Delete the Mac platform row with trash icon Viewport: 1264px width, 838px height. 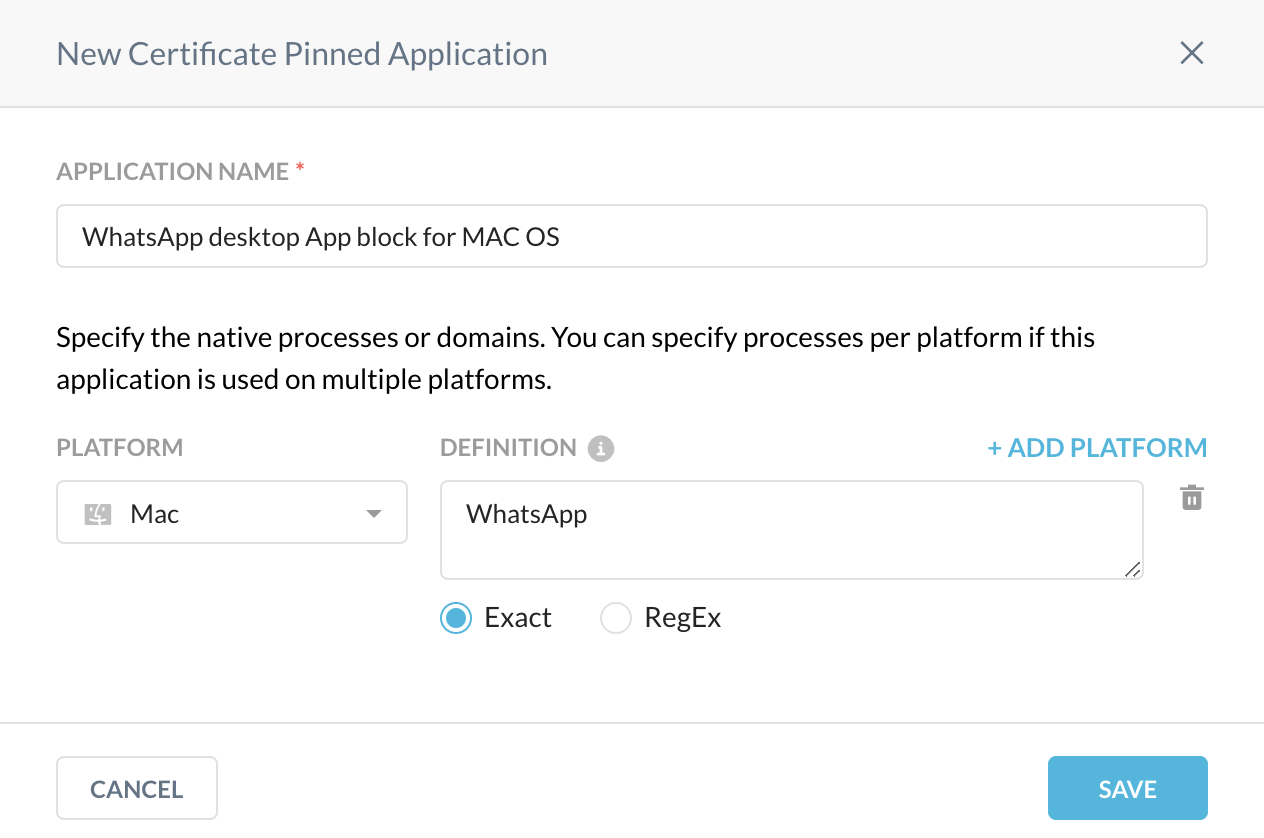pos(1191,497)
